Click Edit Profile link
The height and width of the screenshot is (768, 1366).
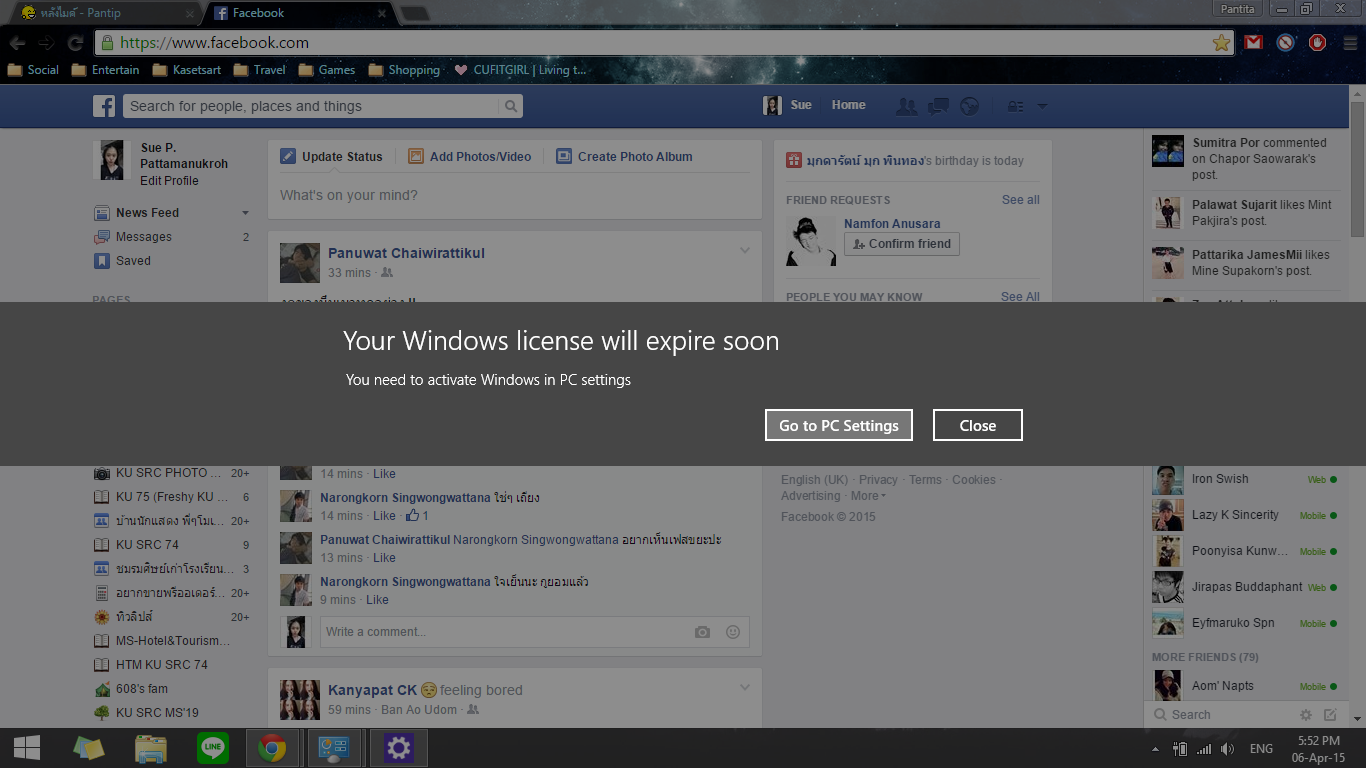click(x=169, y=181)
